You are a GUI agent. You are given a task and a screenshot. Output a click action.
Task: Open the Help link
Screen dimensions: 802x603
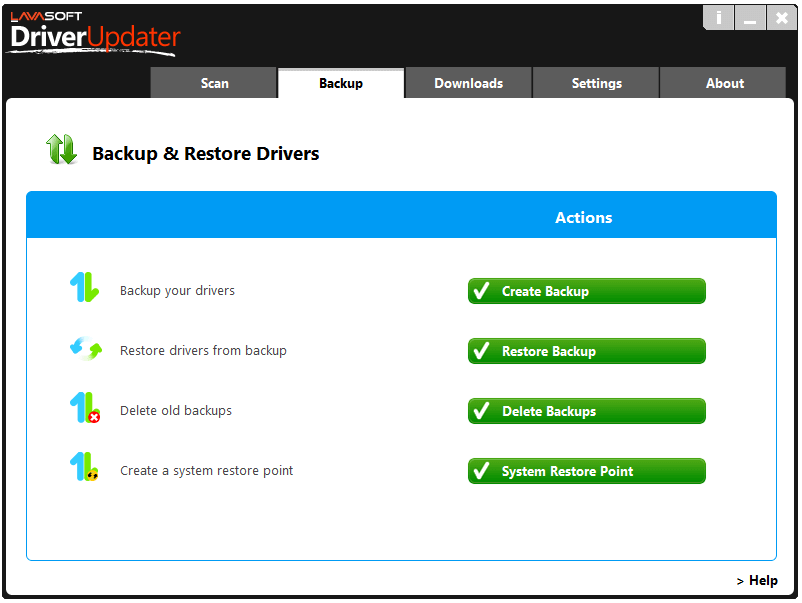(x=757, y=580)
